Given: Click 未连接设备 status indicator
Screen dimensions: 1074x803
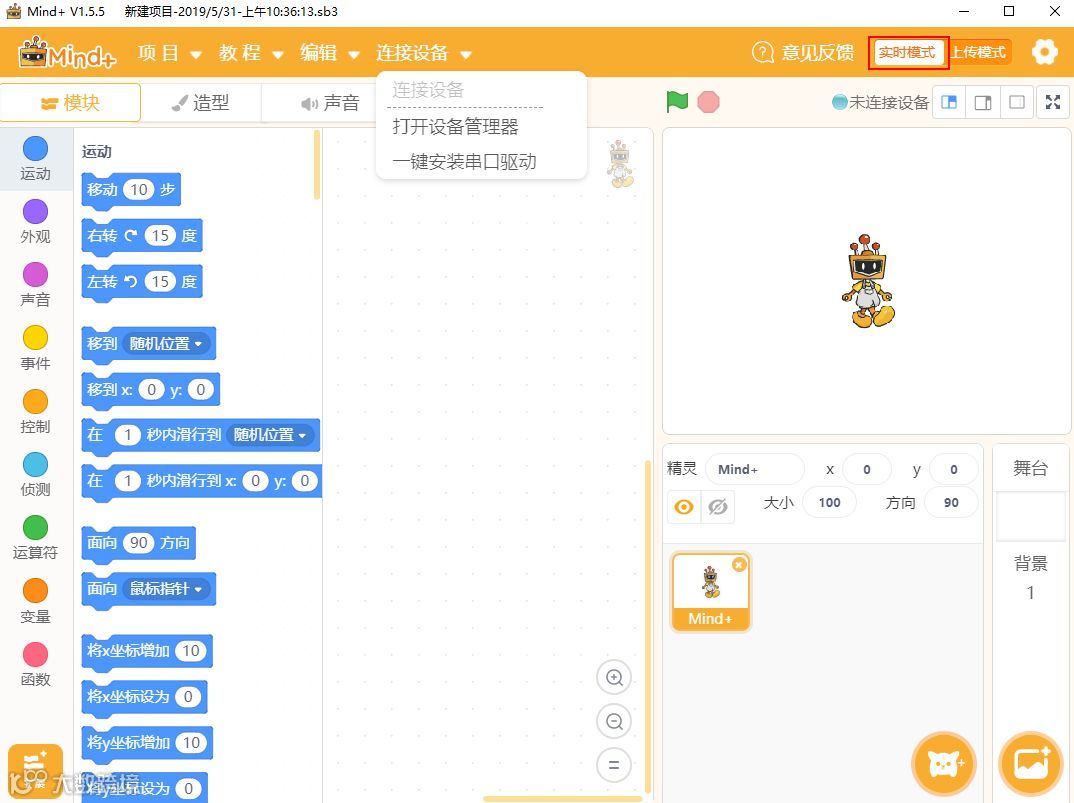Looking at the screenshot, I should point(880,103).
